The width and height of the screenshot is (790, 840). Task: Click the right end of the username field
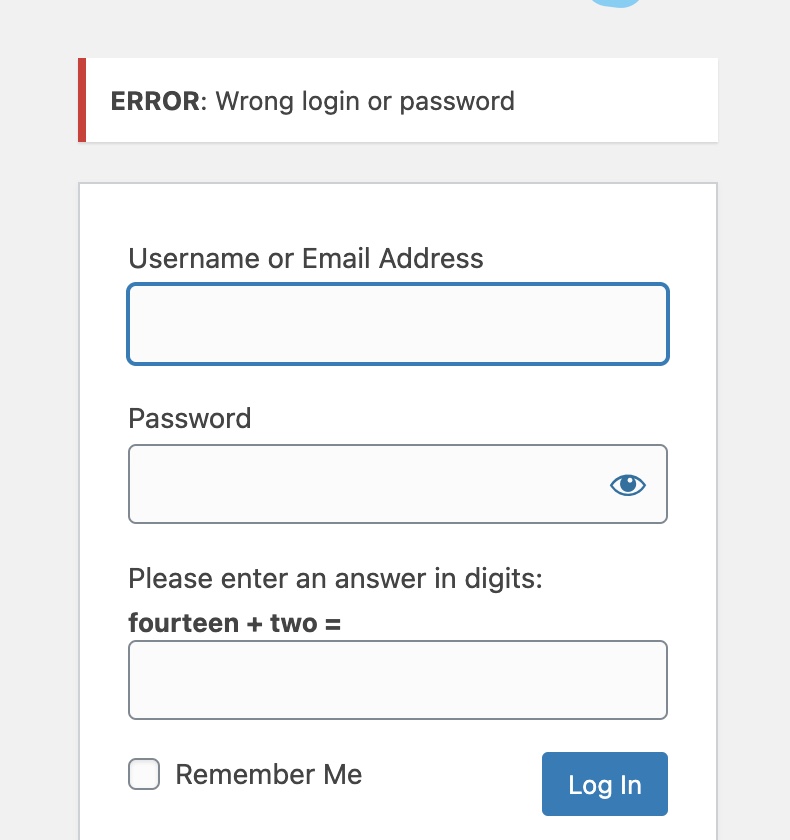(x=645, y=324)
